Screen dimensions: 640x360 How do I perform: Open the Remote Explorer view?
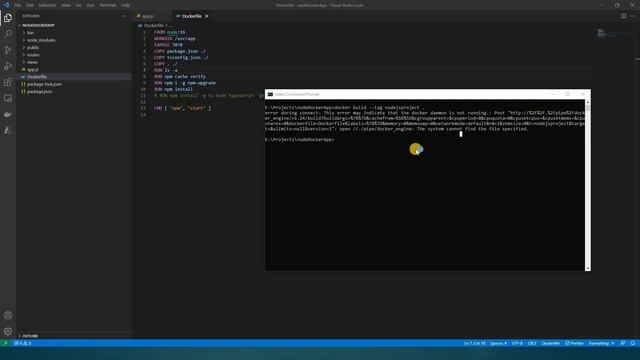[8, 98]
